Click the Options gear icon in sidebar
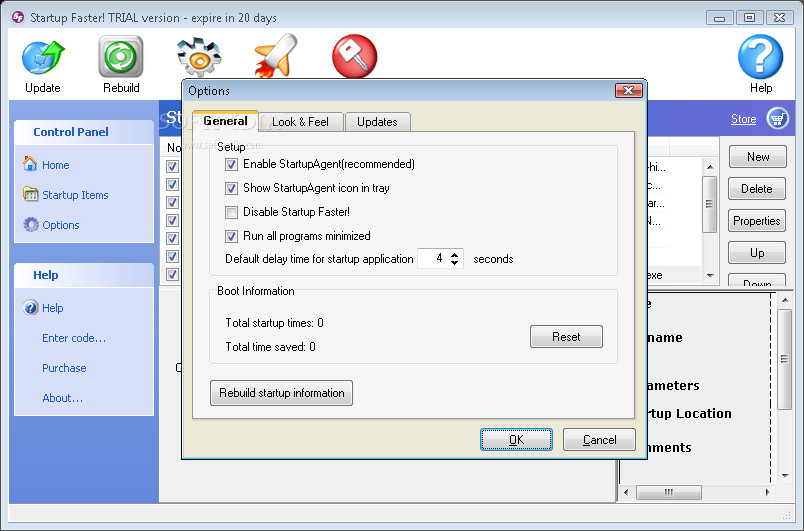 coord(31,224)
